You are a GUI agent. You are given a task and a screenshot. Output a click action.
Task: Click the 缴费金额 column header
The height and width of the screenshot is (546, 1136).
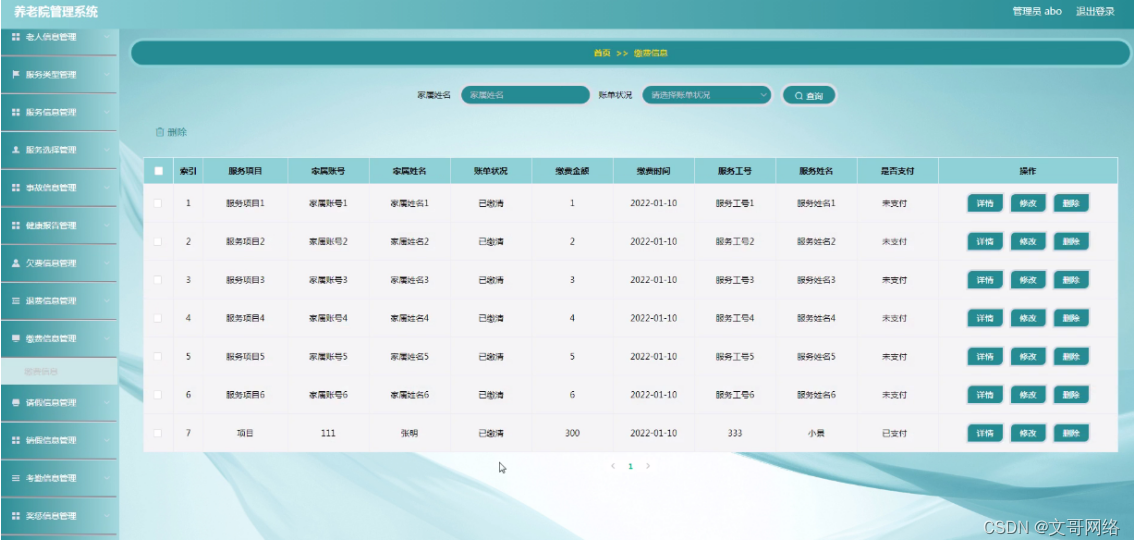click(x=572, y=172)
